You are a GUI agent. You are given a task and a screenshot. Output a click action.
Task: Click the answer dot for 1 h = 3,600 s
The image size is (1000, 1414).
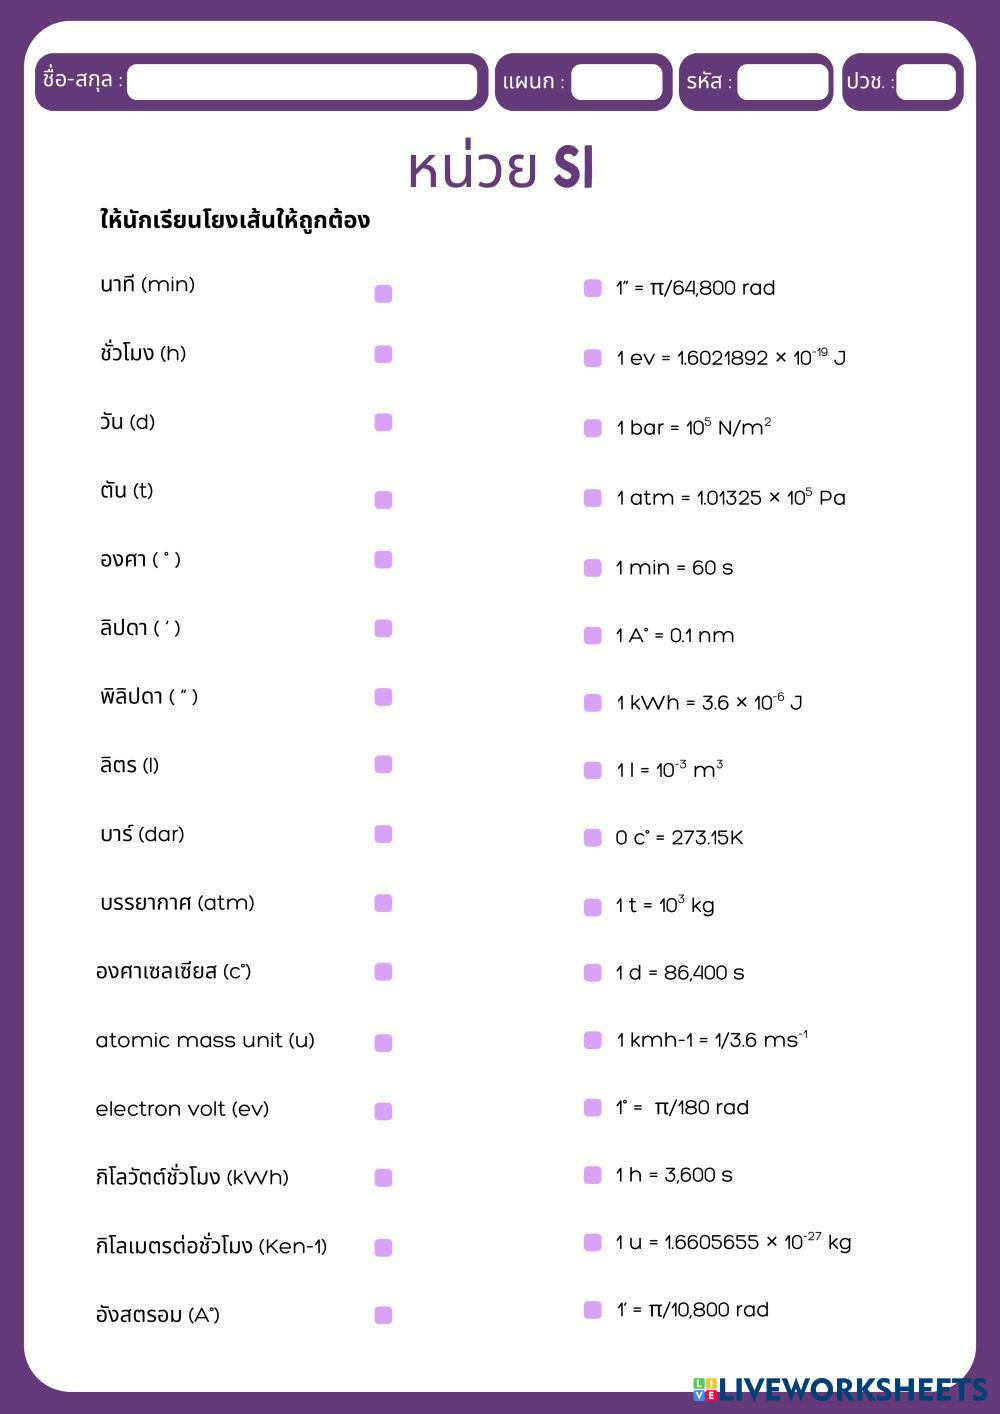point(593,1175)
